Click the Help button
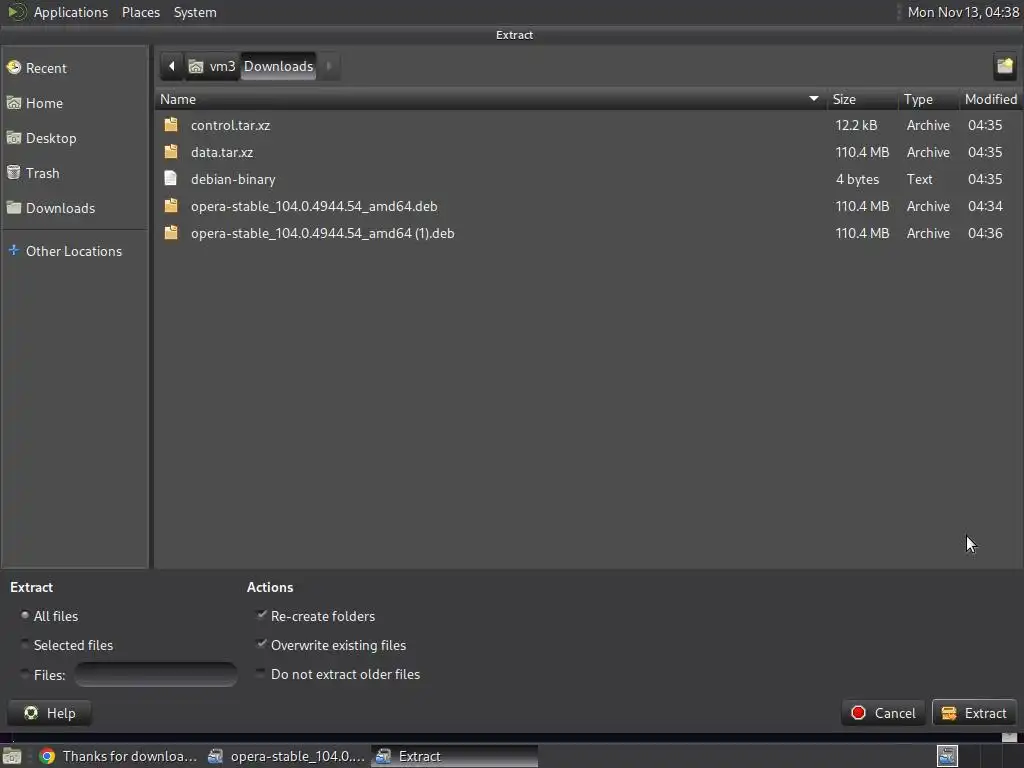 [x=50, y=713]
